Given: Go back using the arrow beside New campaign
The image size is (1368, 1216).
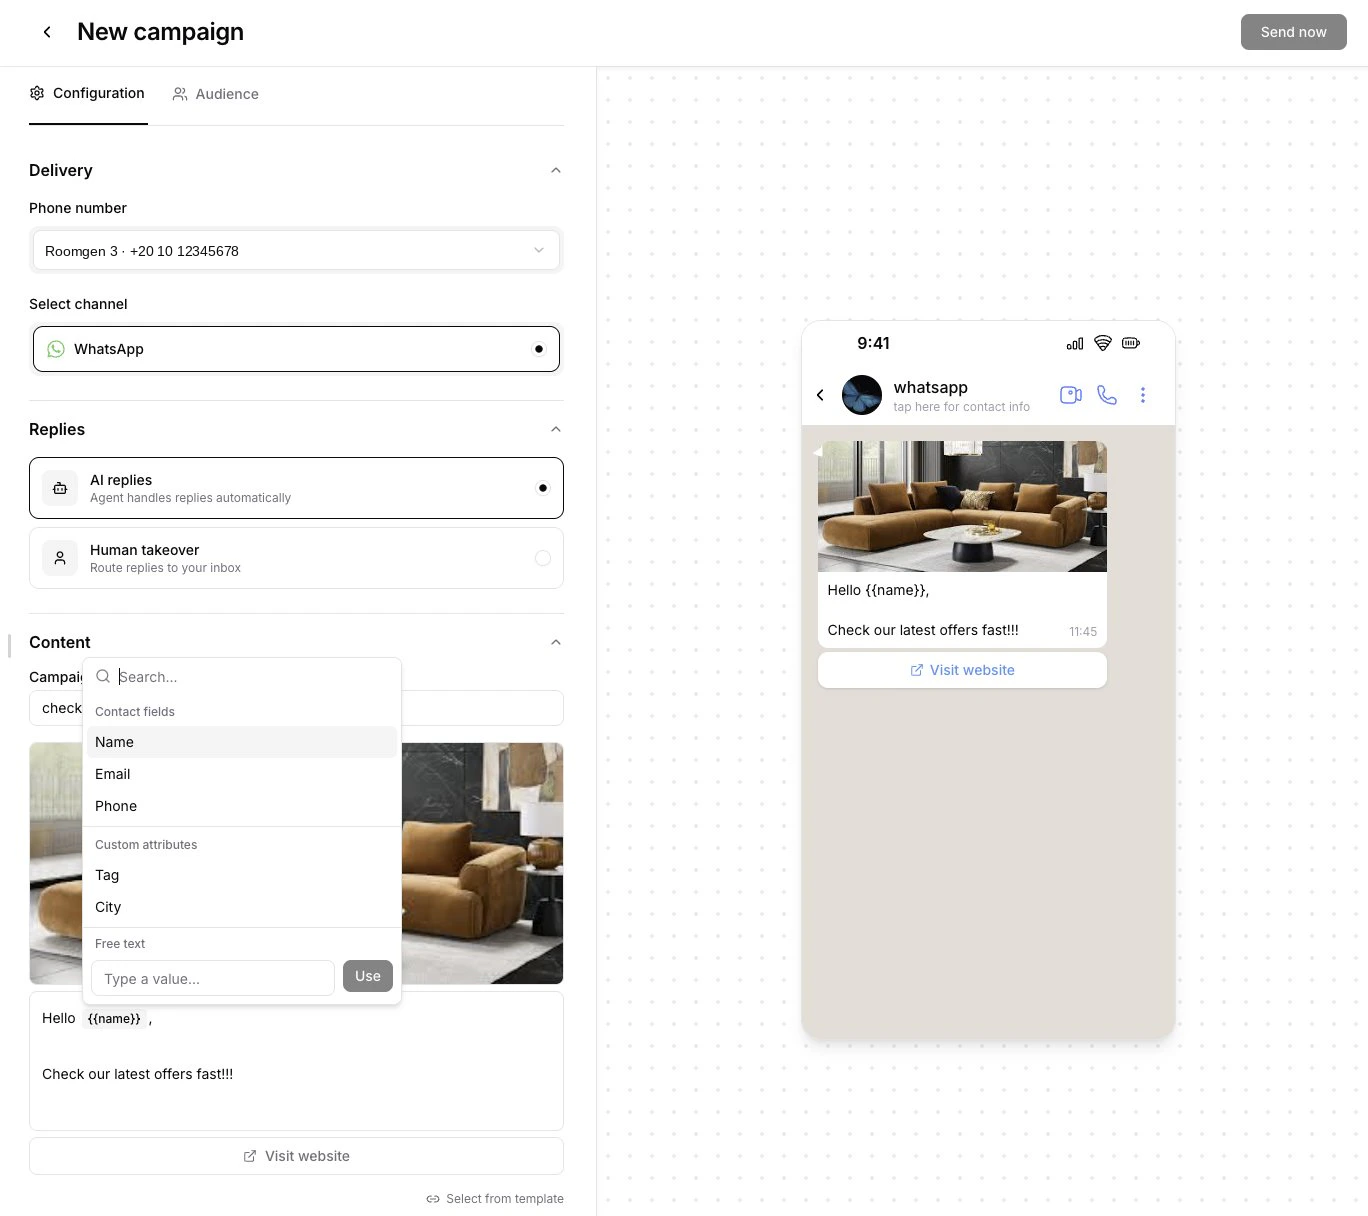Looking at the screenshot, I should 47,32.
